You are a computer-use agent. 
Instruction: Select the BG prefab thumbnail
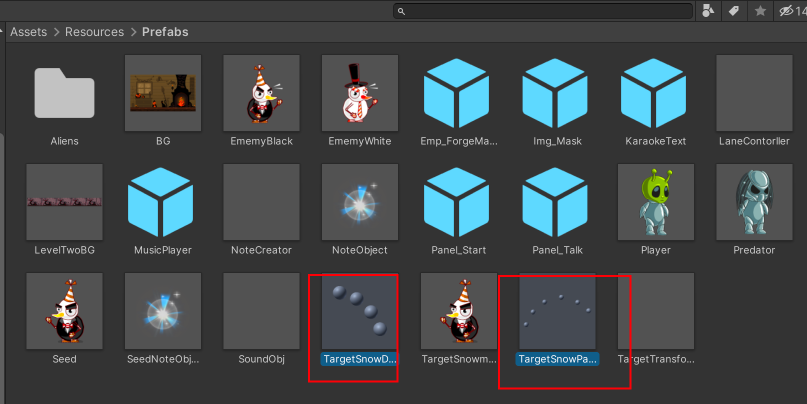(163, 93)
